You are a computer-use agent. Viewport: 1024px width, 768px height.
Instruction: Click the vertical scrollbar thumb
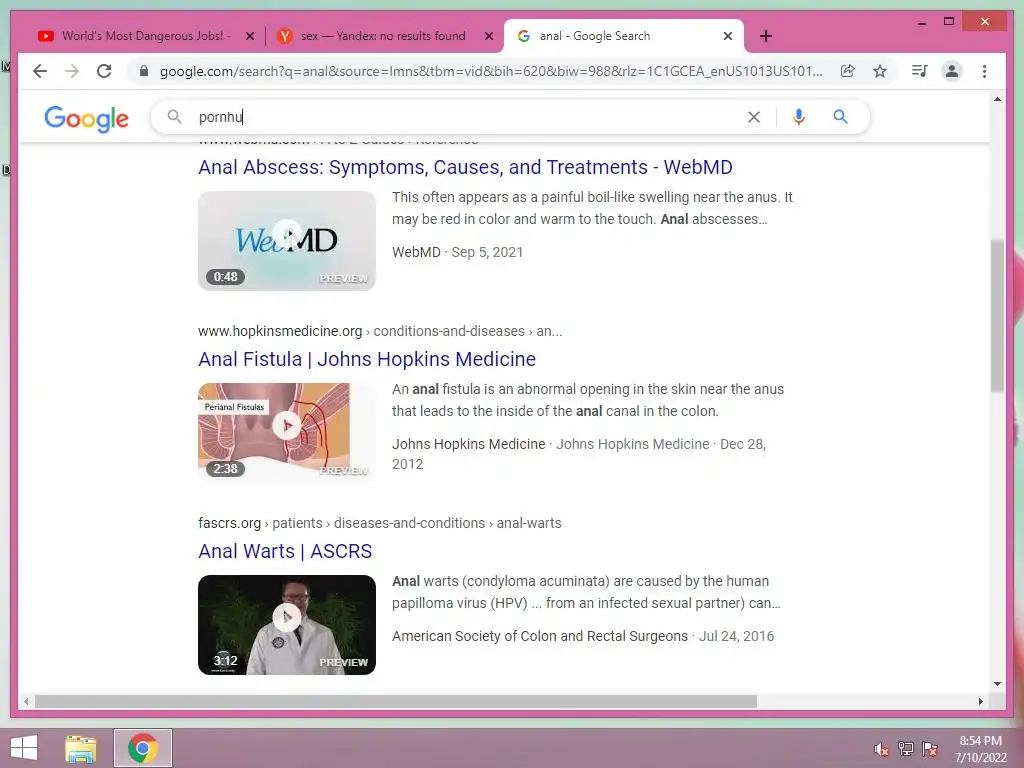coord(997,316)
